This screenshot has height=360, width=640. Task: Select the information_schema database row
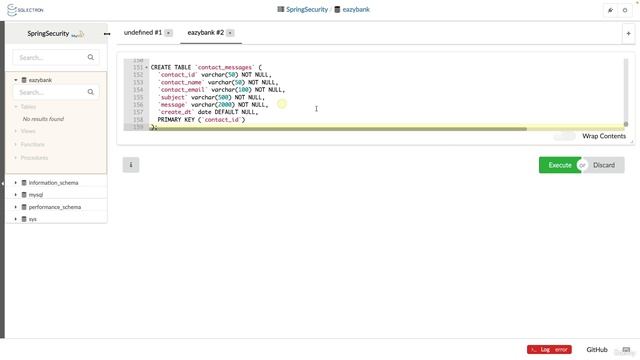click(56, 183)
